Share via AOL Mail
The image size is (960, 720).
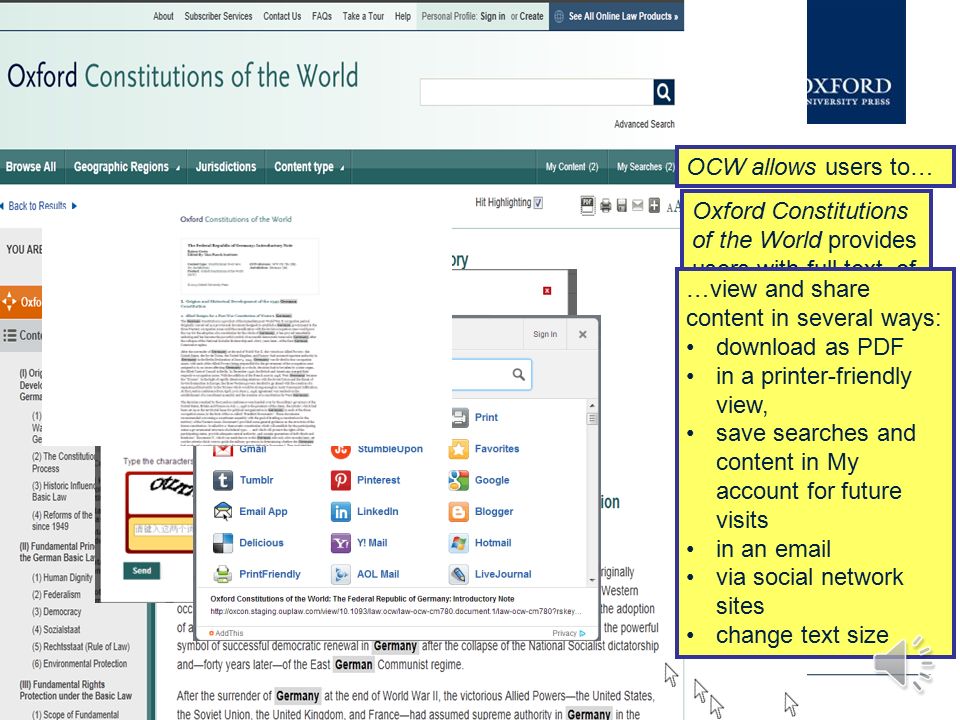[x=366, y=574]
